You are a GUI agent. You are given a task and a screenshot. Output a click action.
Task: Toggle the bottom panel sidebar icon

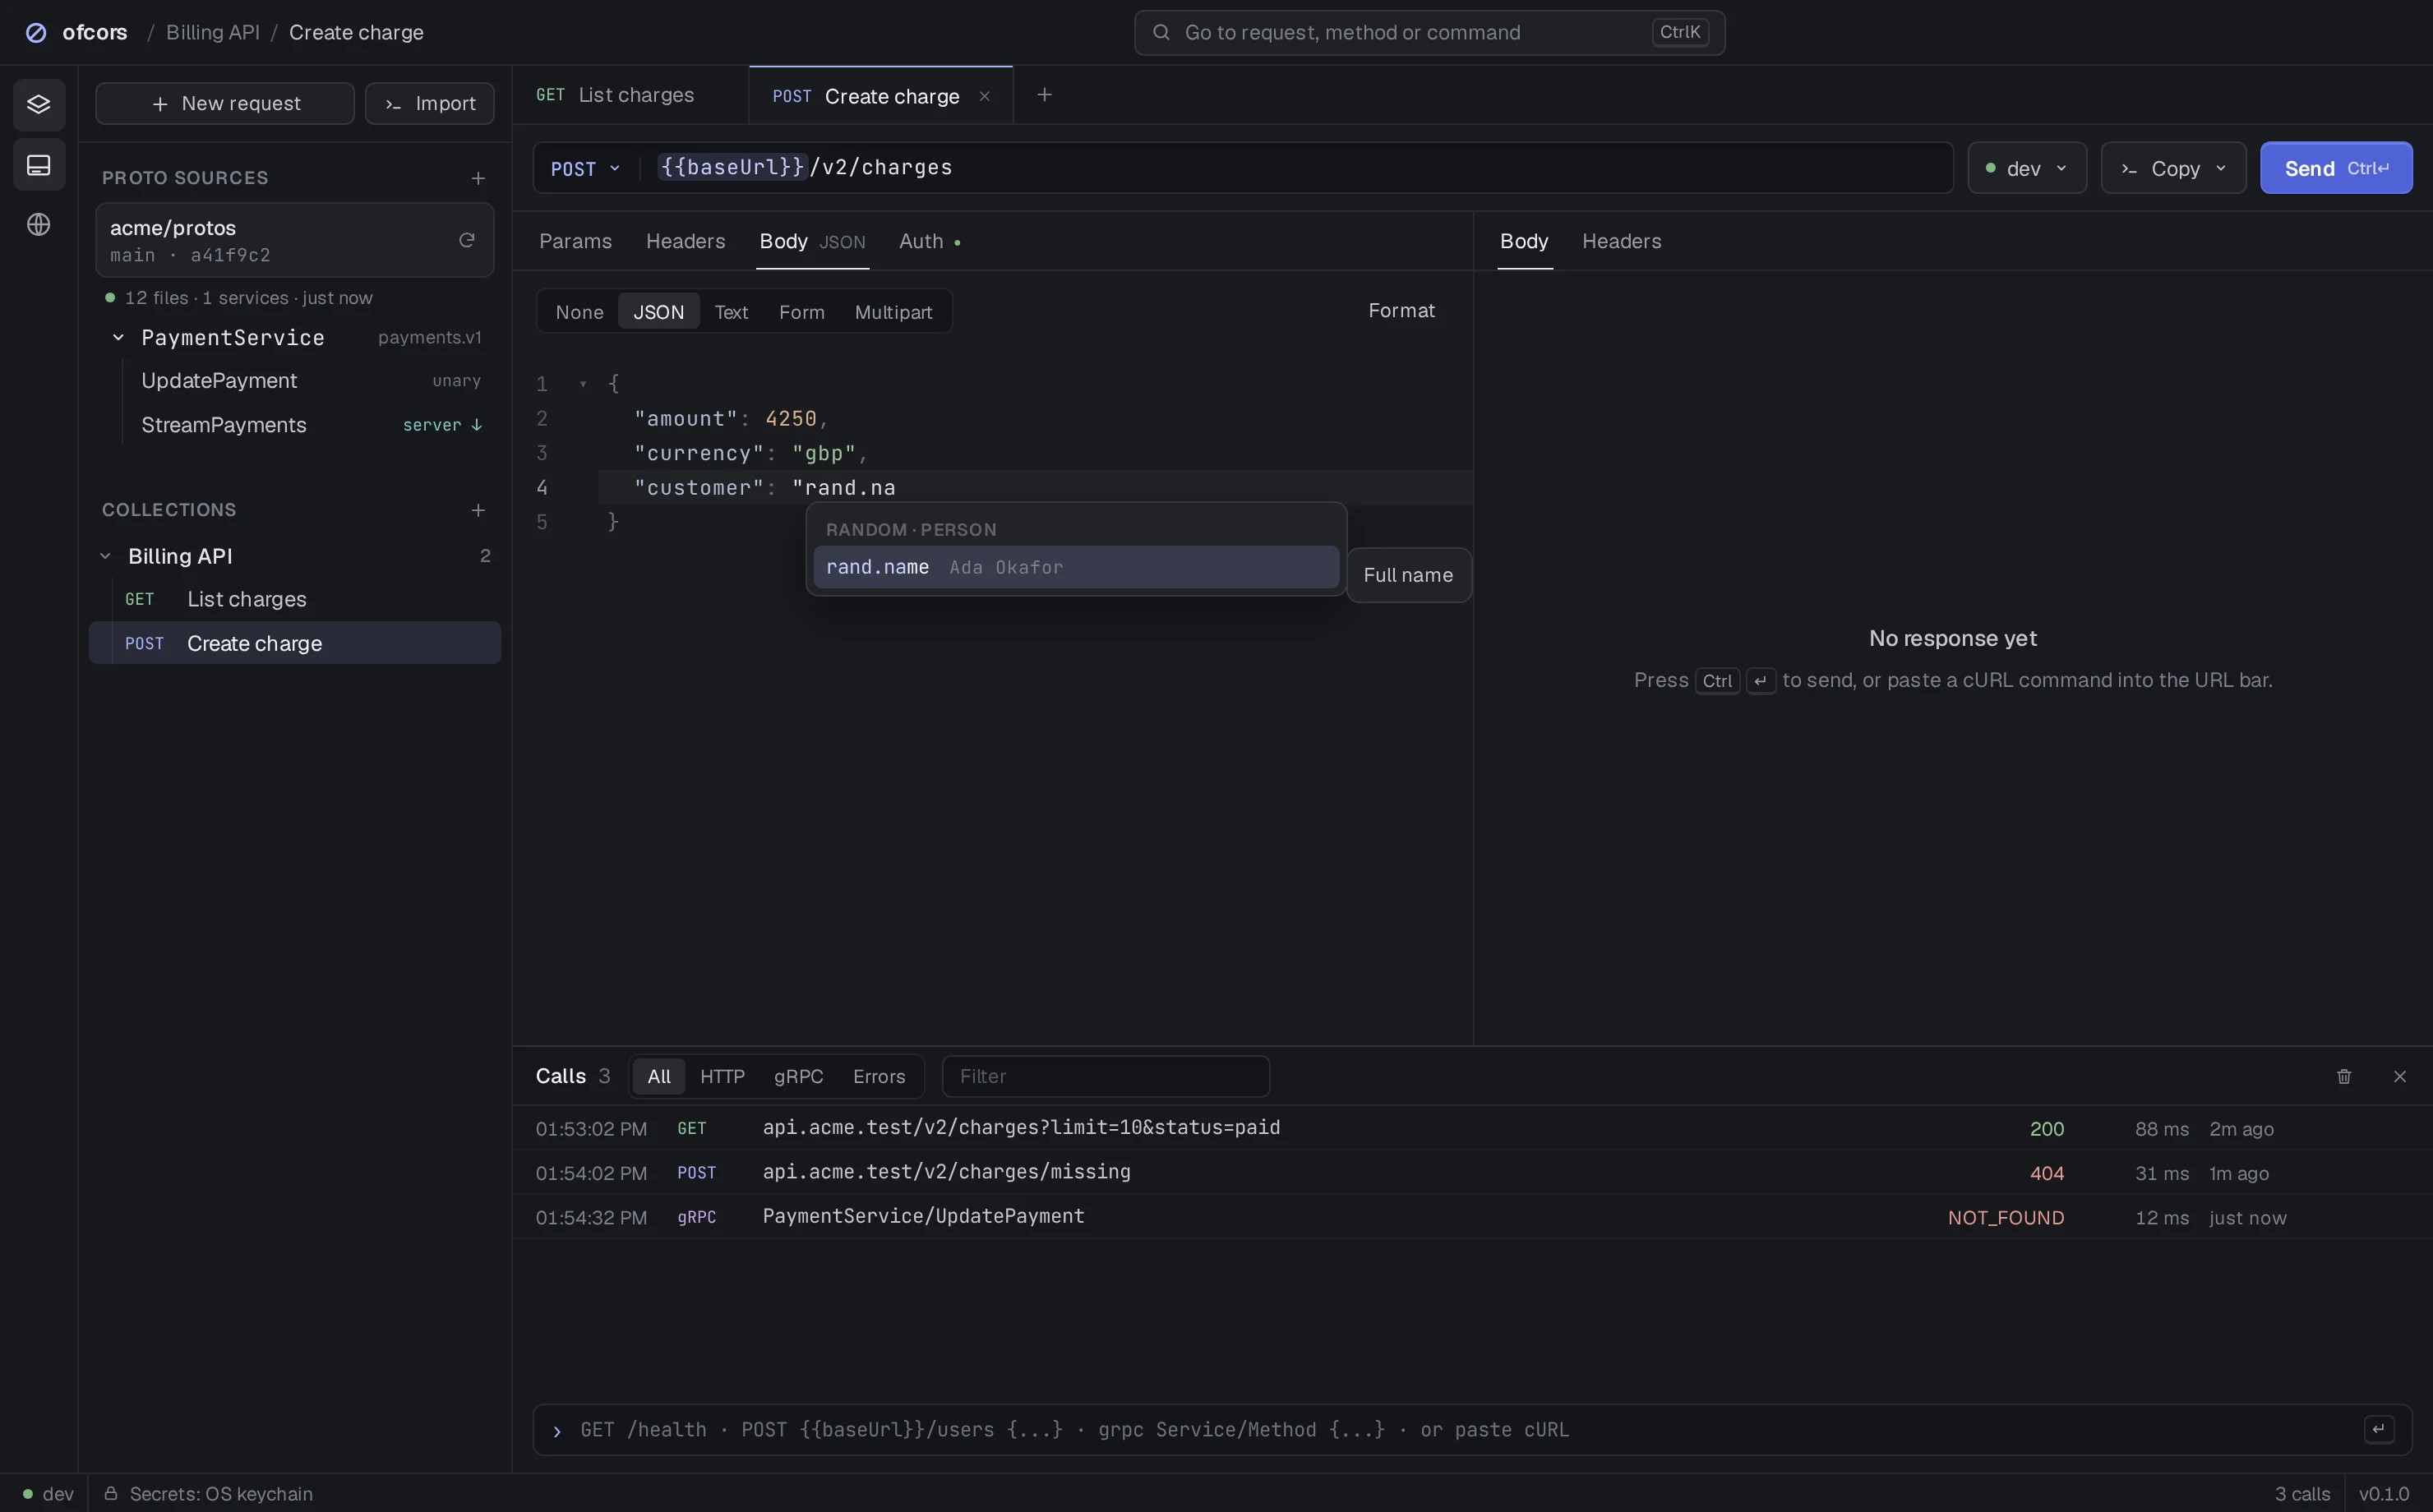tap(39, 165)
